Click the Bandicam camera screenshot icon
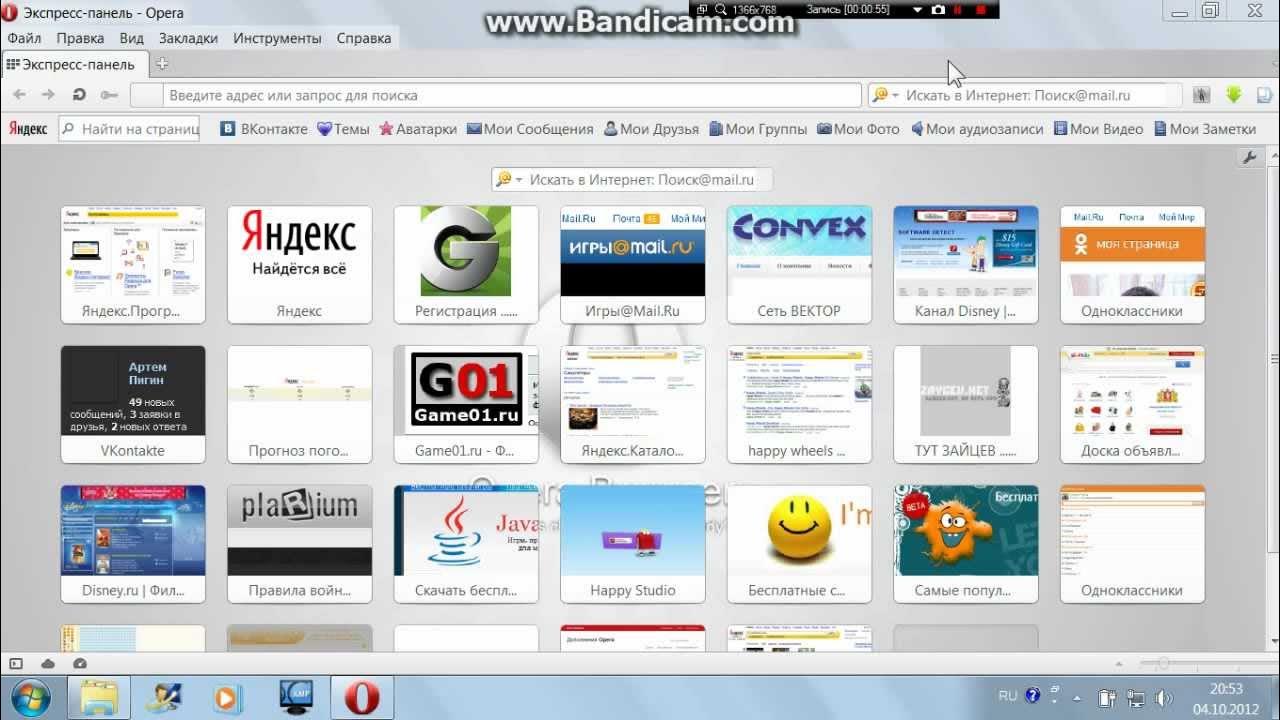Viewport: 1280px width, 720px height. (x=938, y=9)
